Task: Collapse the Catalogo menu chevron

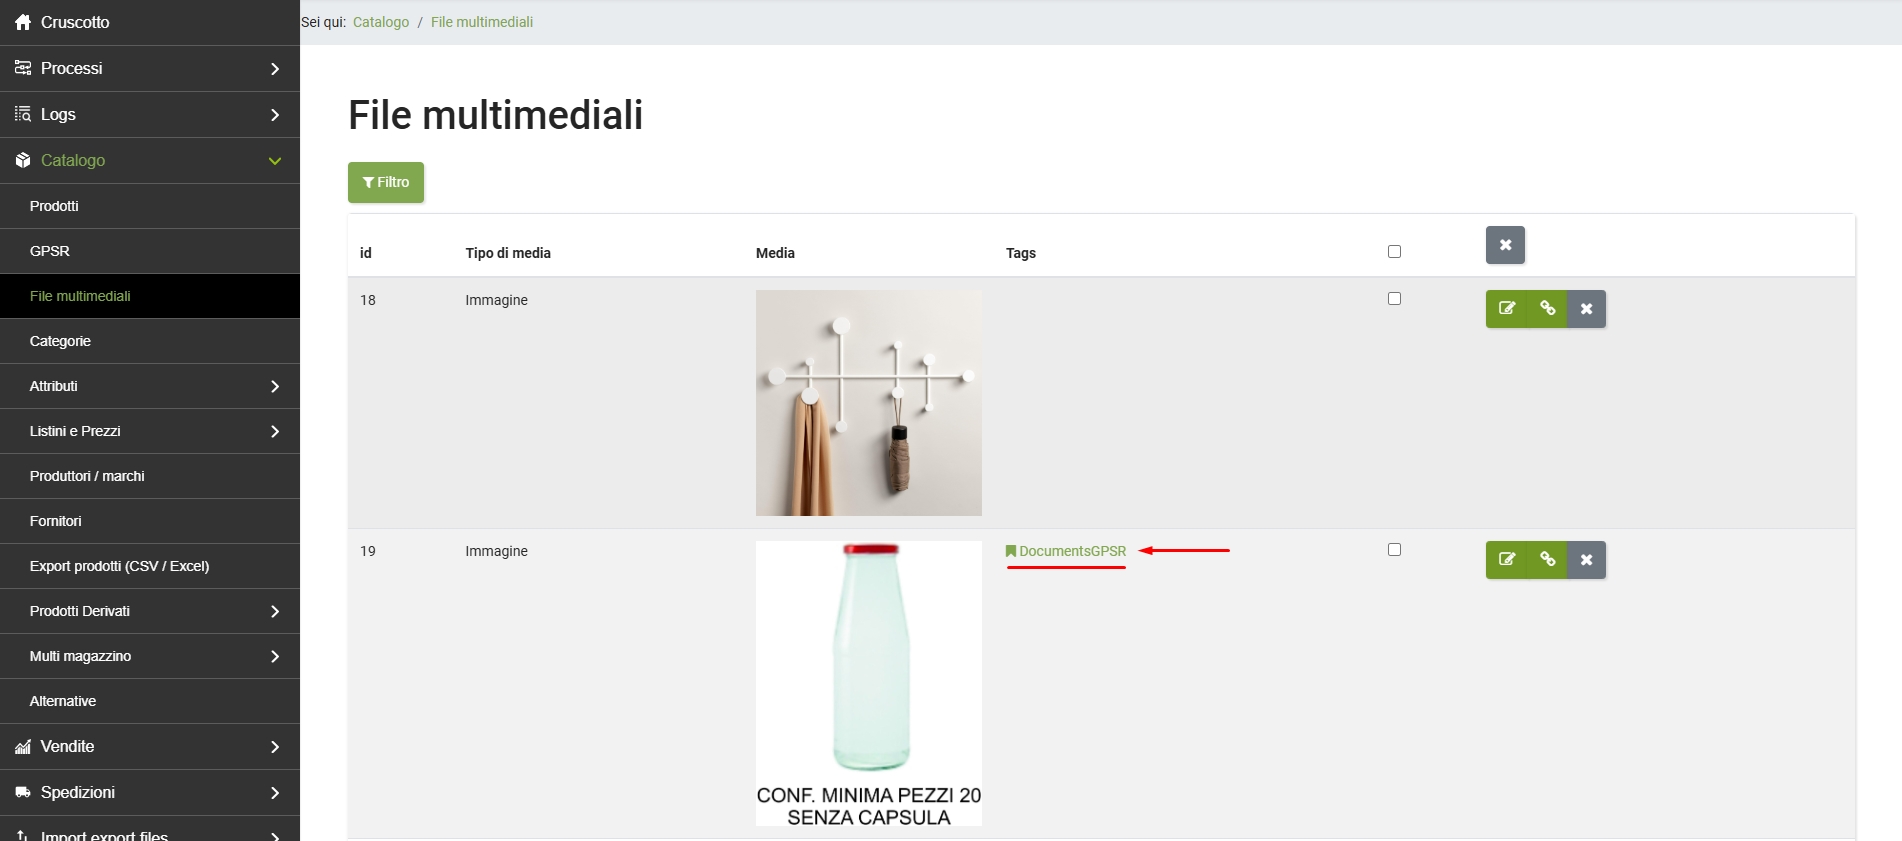Action: (x=275, y=161)
